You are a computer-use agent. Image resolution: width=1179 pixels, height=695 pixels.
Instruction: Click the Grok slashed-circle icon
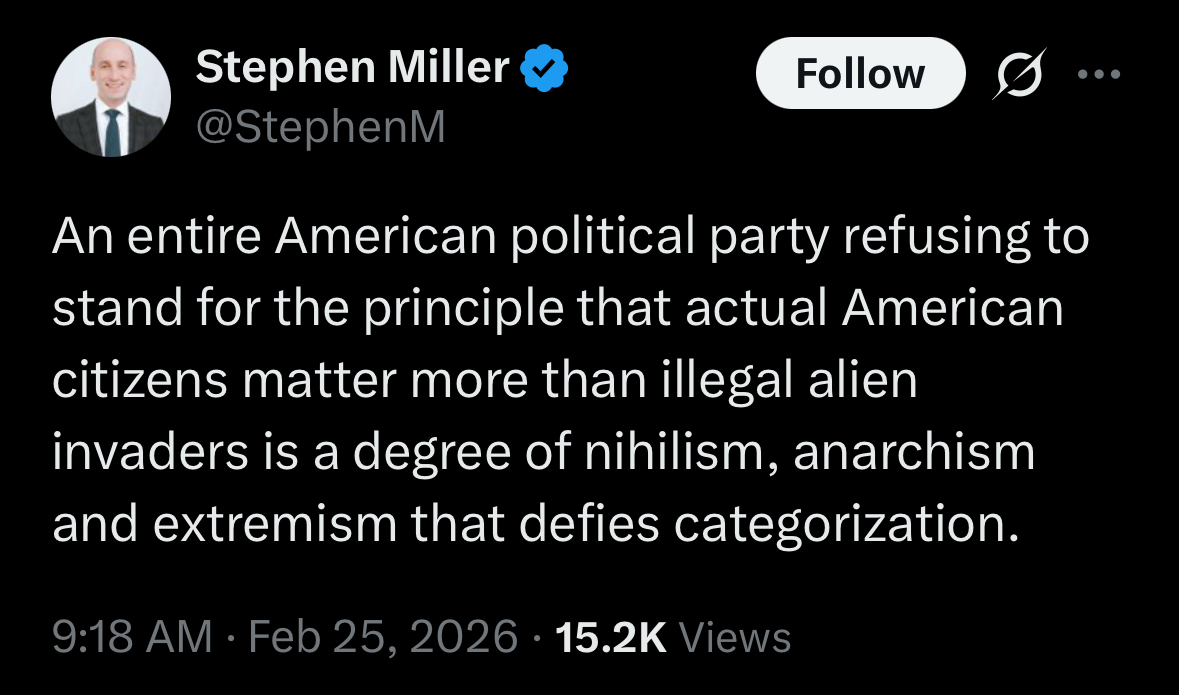coord(1018,75)
